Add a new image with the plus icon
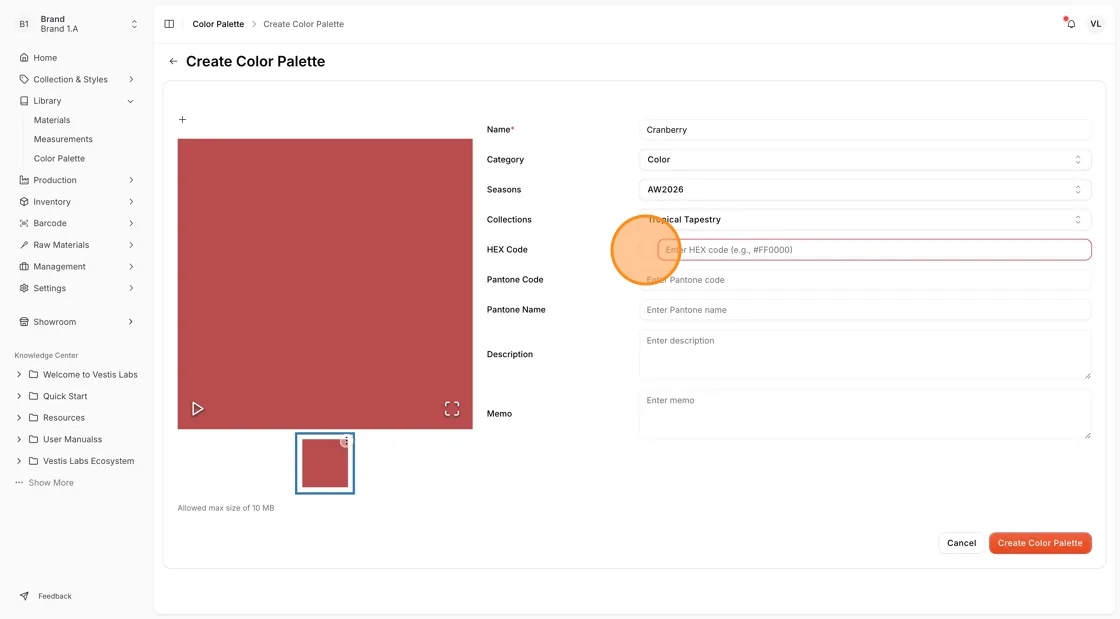Screen dimensions: 1120x619 tap(182, 119)
